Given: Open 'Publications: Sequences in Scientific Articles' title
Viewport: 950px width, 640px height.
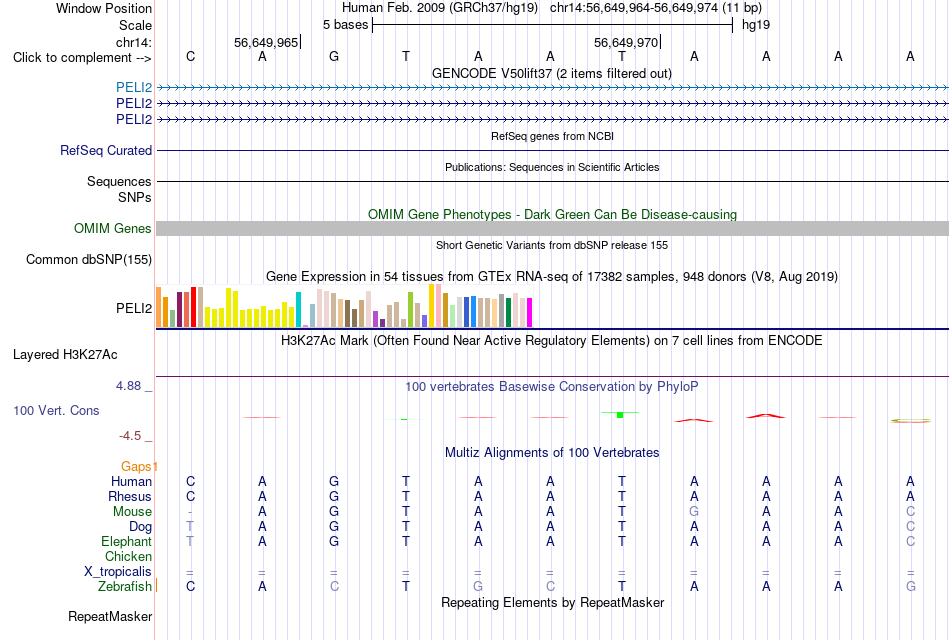Looking at the screenshot, I should (552, 167).
